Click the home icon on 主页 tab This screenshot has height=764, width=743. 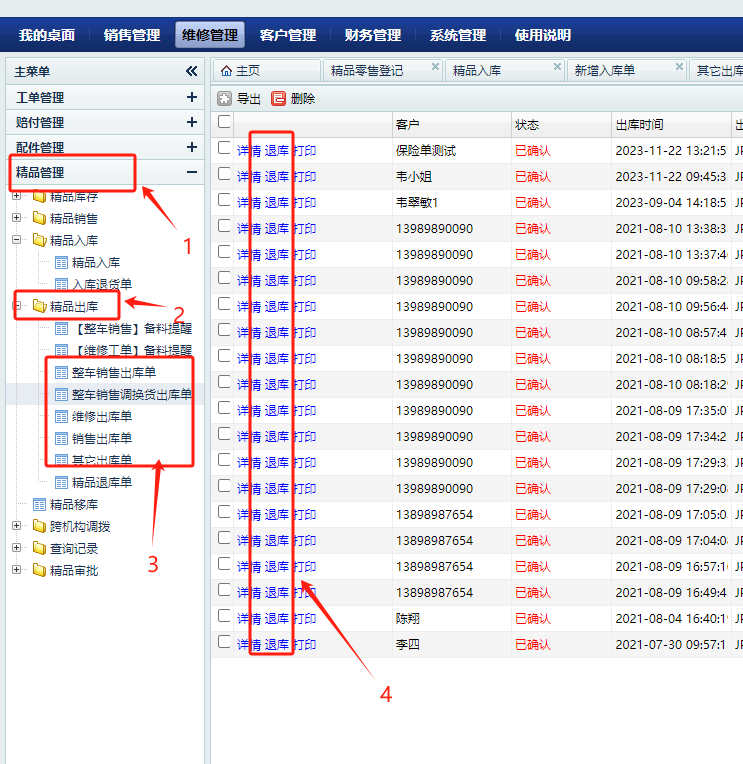(x=226, y=71)
